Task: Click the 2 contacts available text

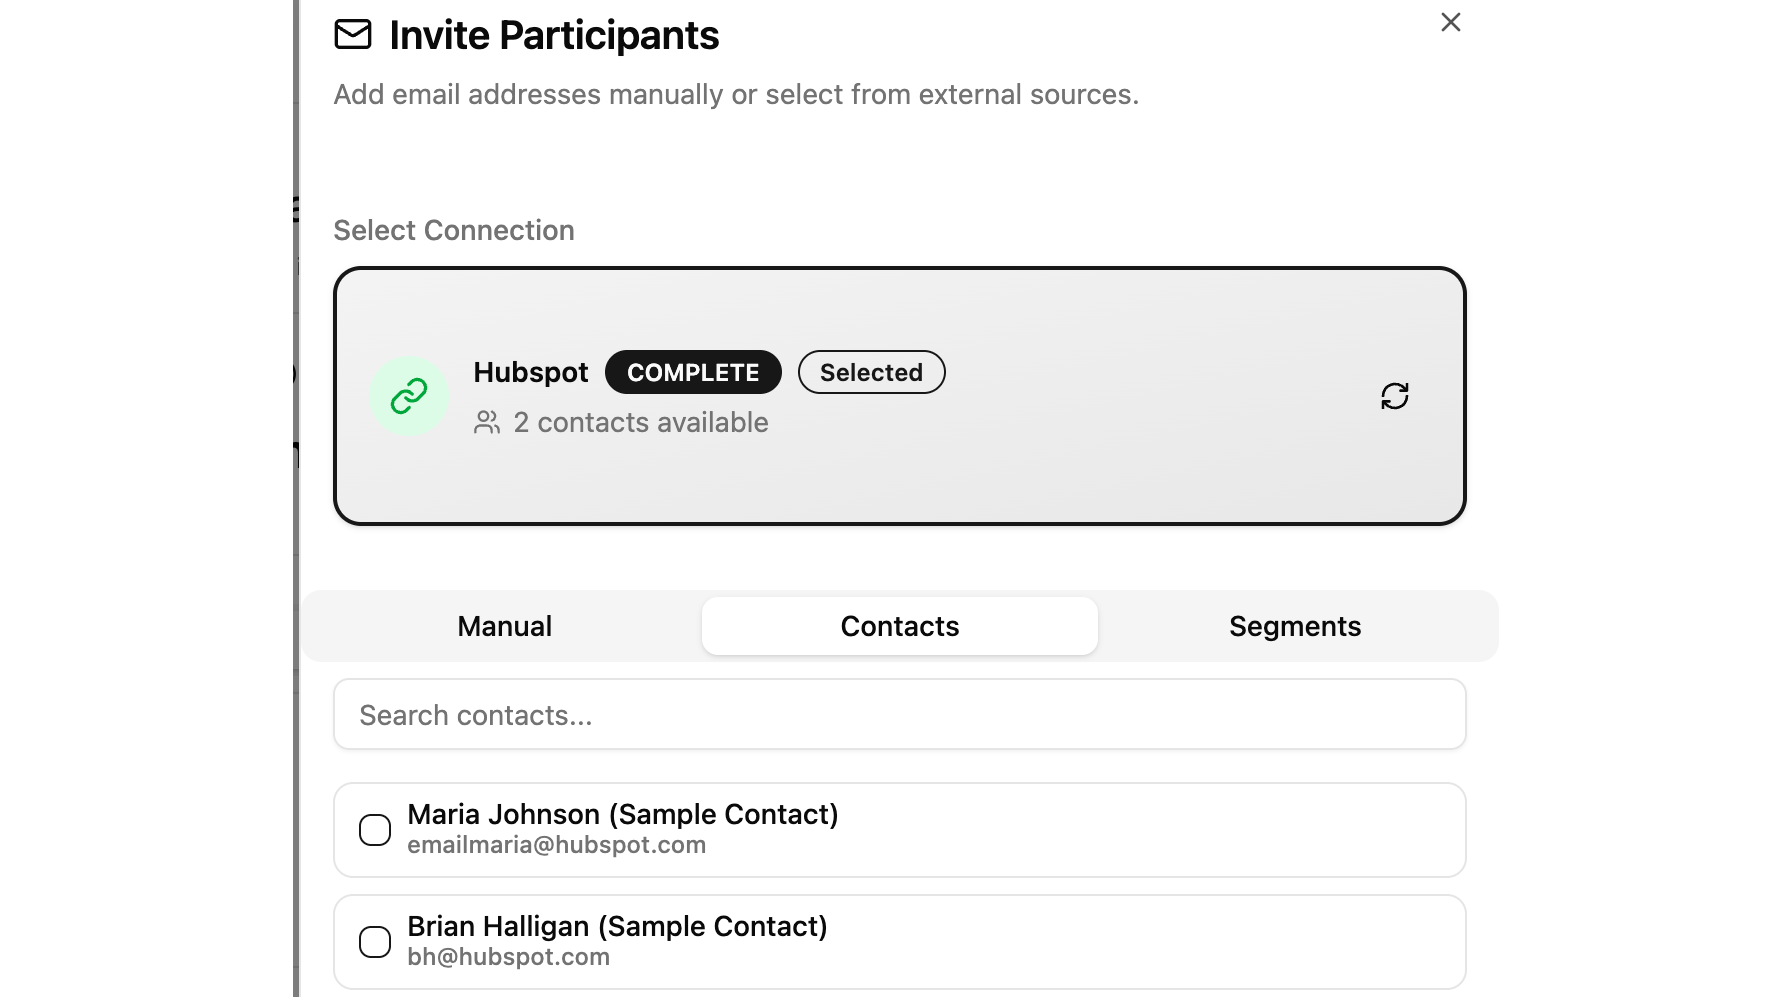Action: 640,423
